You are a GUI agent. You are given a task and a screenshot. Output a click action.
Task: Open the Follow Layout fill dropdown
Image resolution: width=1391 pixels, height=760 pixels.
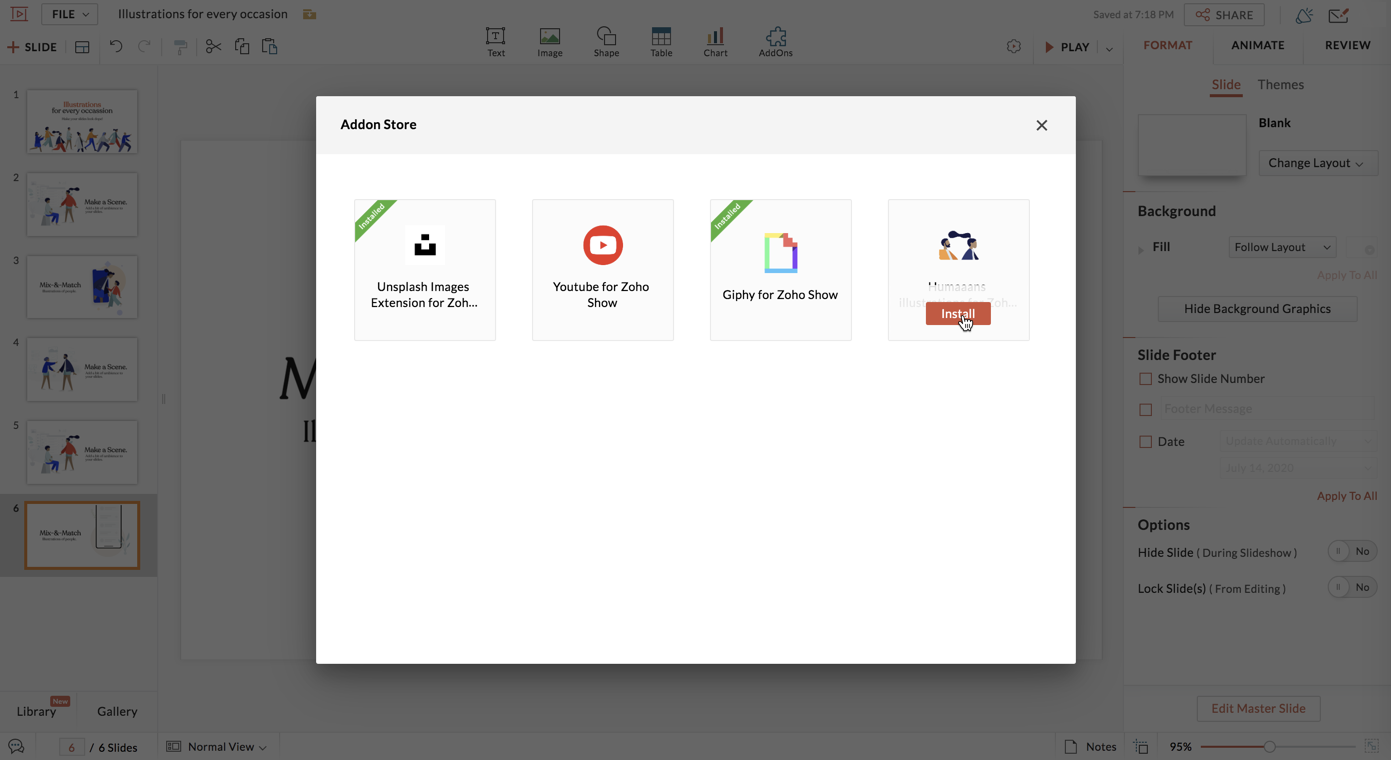(x=1282, y=247)
